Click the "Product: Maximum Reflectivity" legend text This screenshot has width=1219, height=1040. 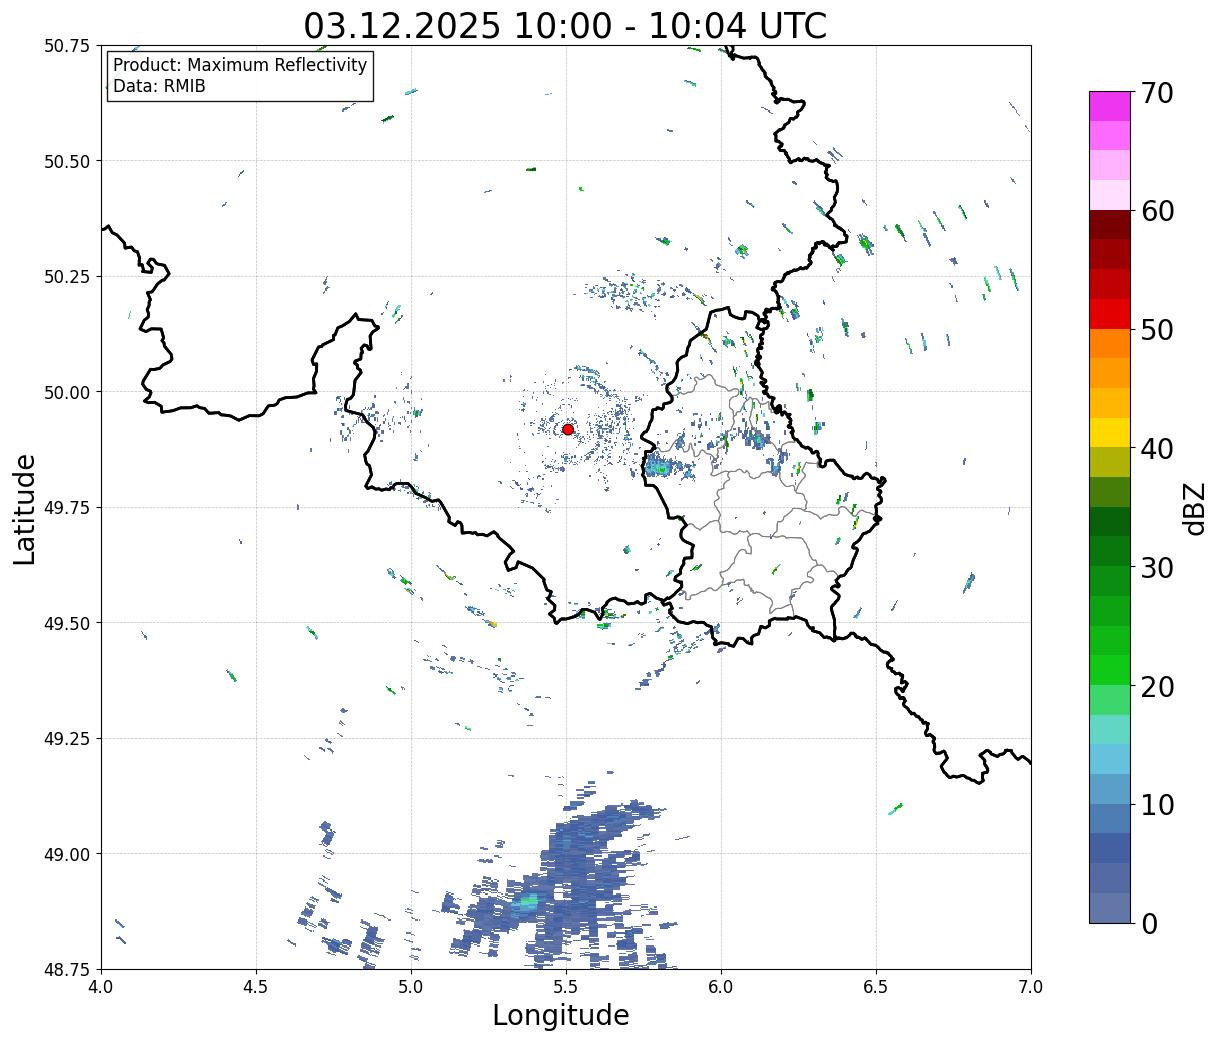click(x=240, y=65)
